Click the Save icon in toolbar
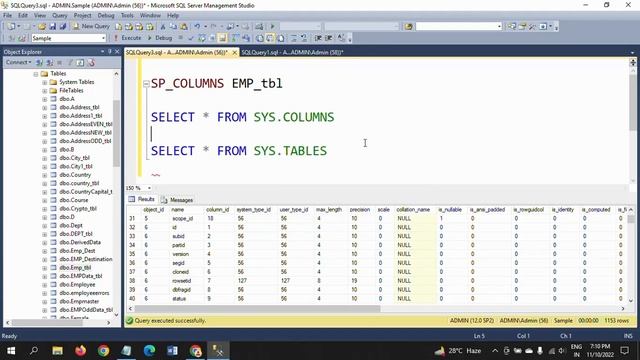This screenshot has height=360, width=640. click(53, 27)
